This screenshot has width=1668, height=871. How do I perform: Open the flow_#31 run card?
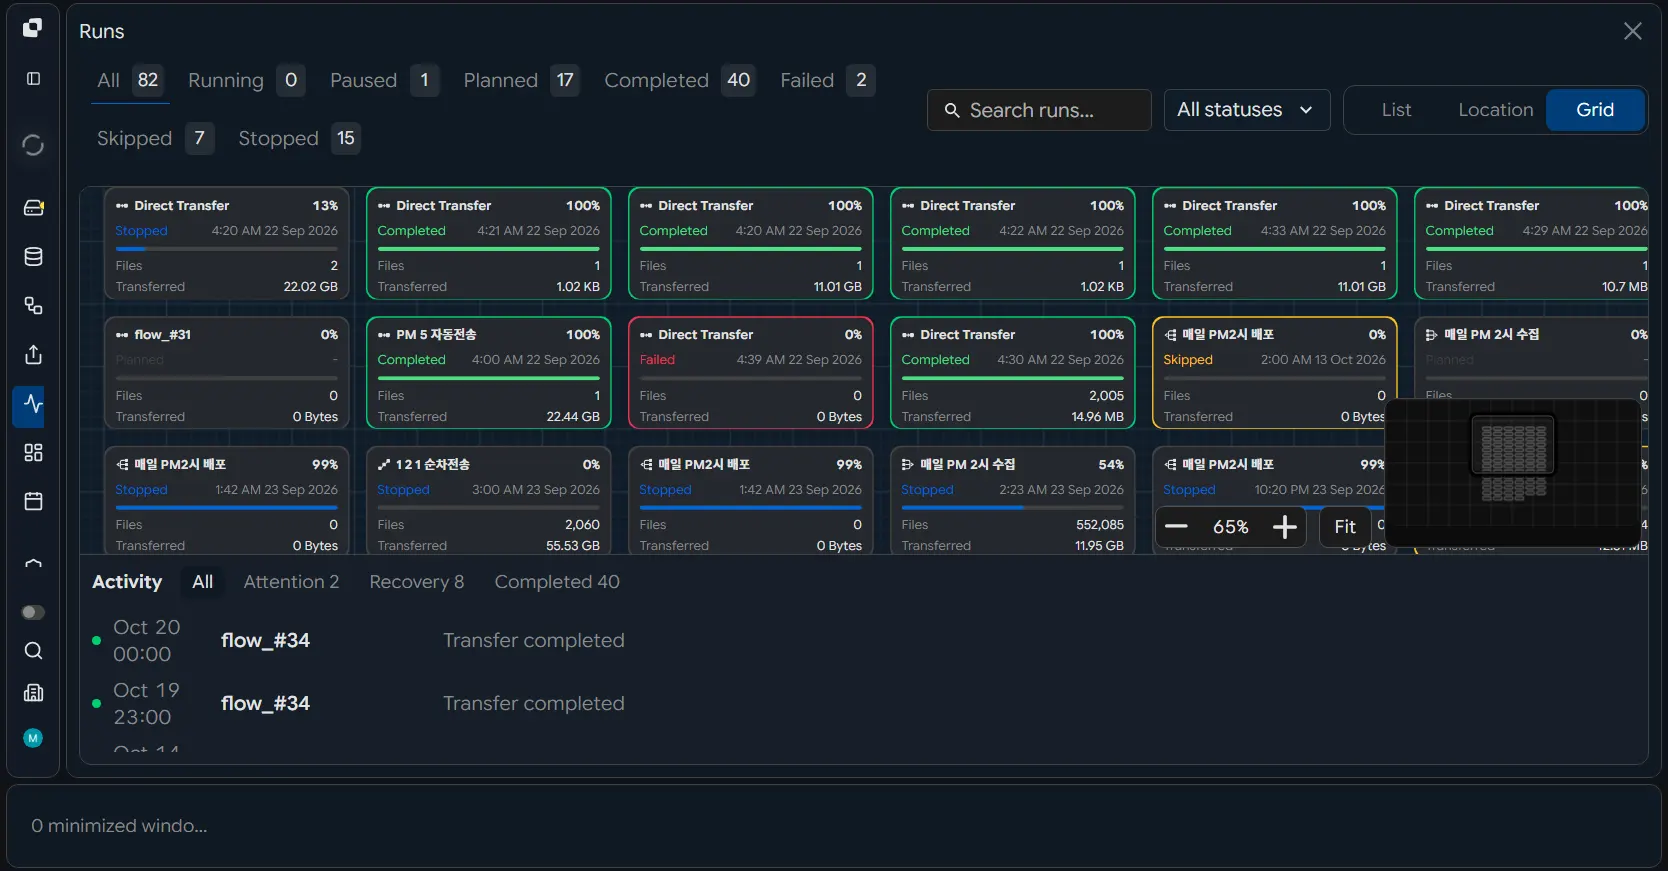pos(227,374)
